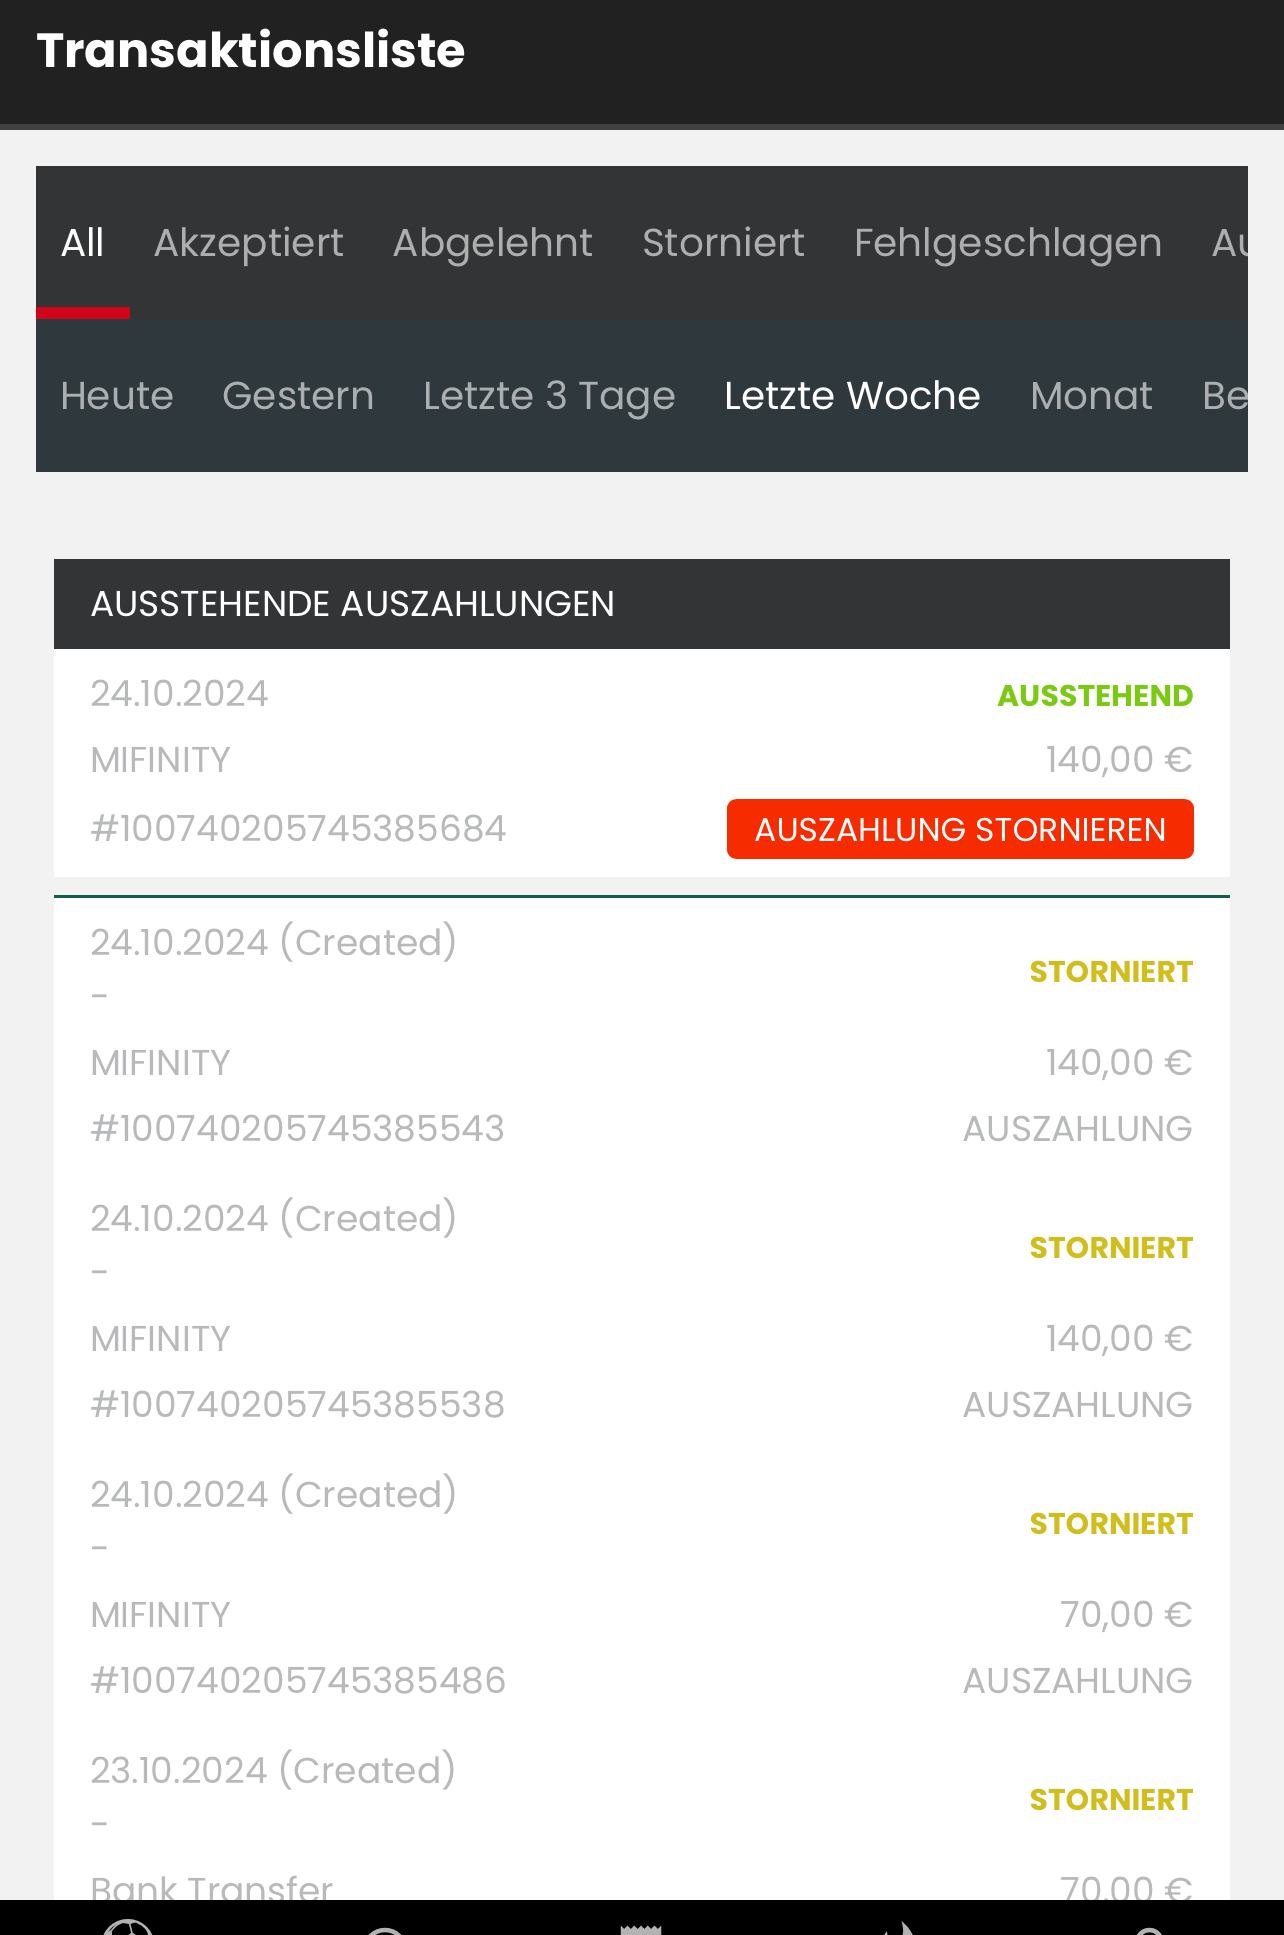Screen dimensions: 1284x1935
Task: Select the Letzte Woche period
Action: coord(852,396)
